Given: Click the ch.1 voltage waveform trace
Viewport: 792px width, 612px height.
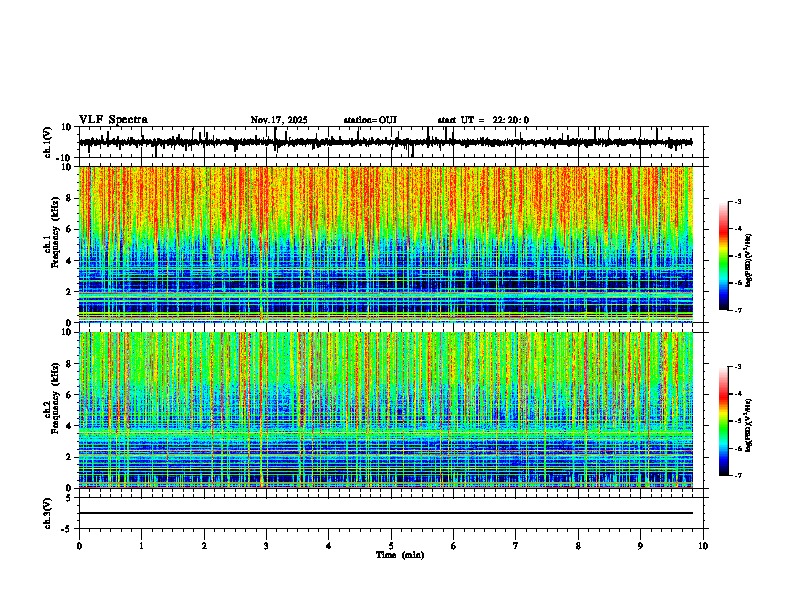Looking at the screenshot, I should pyautogui.click(x=386, y=142).
